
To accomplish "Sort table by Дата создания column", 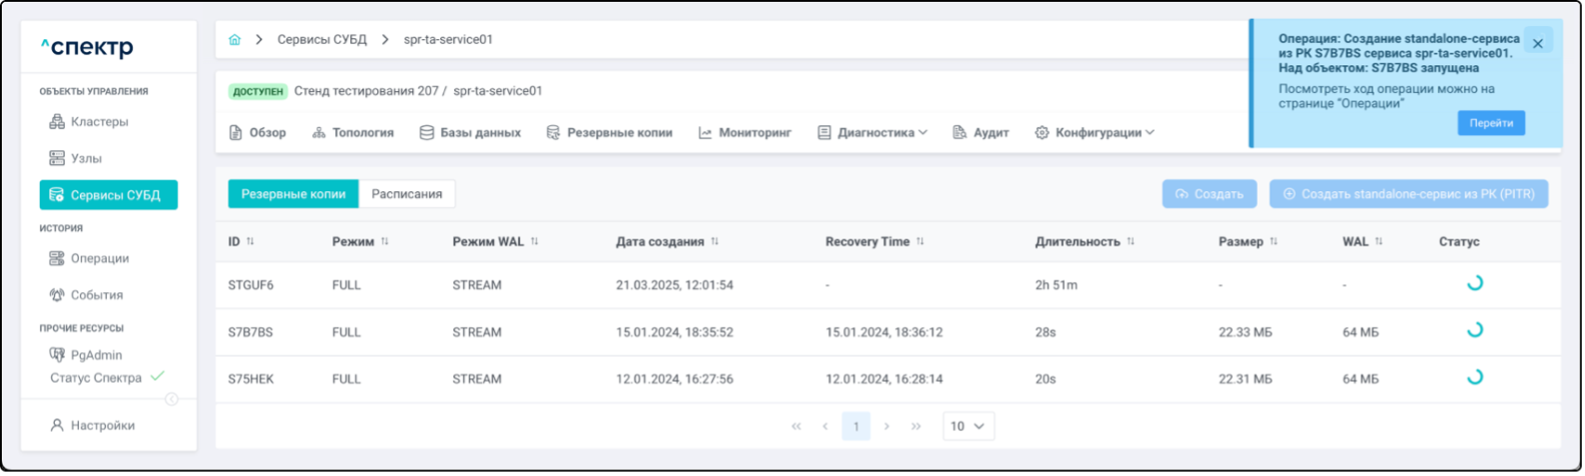I will click(x=714, y=242).
